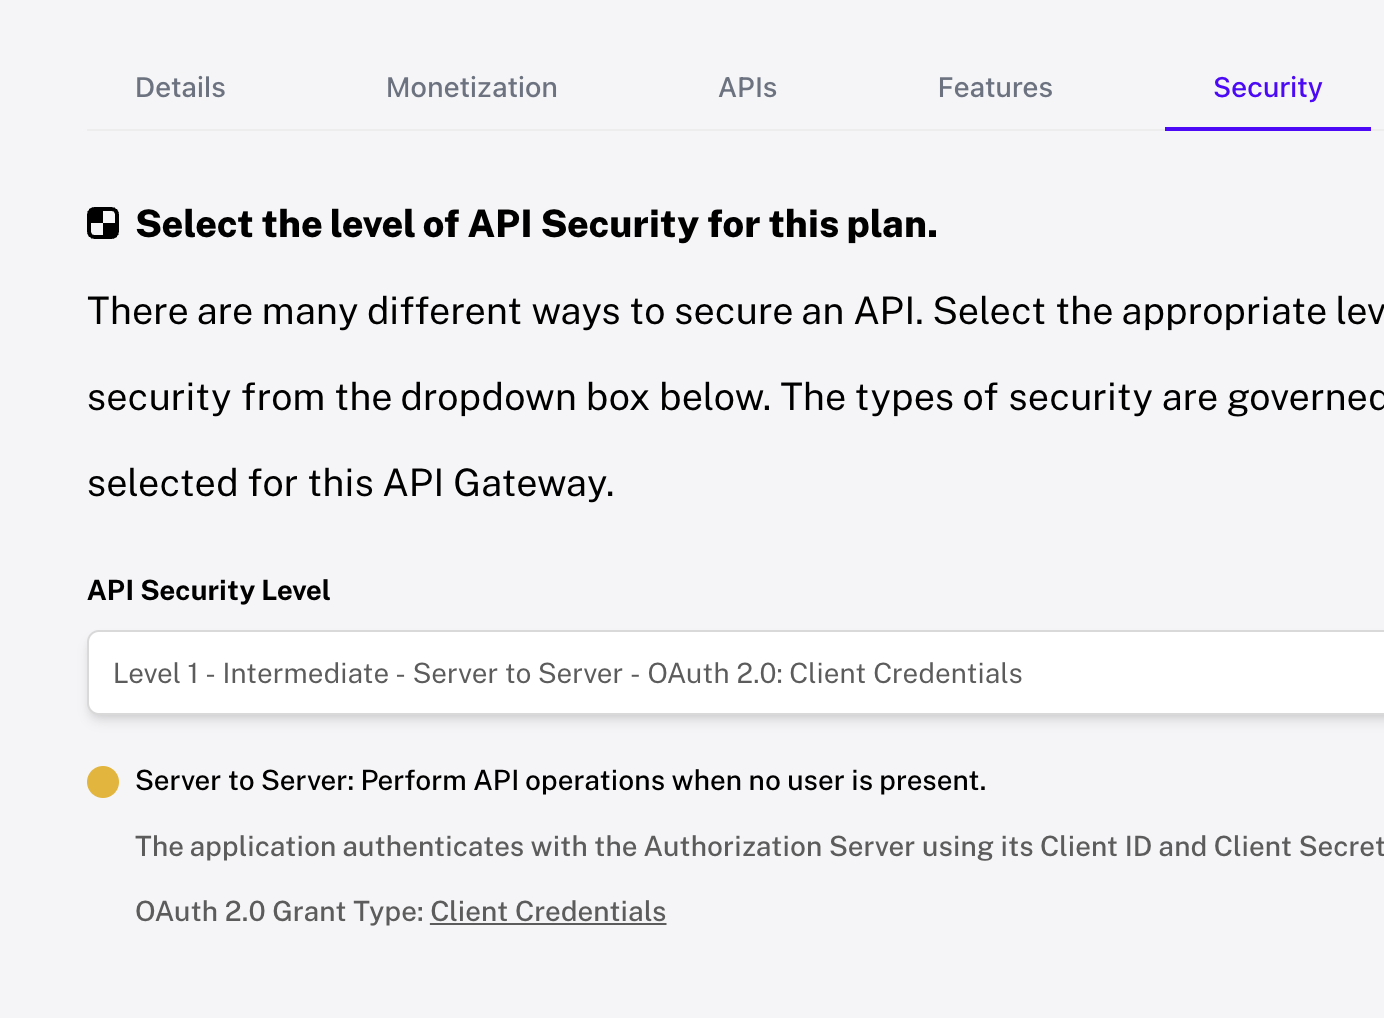Switch to the Details tab
The width and height of the screenshot is (1384, 1018).
(x=180, y=87)
